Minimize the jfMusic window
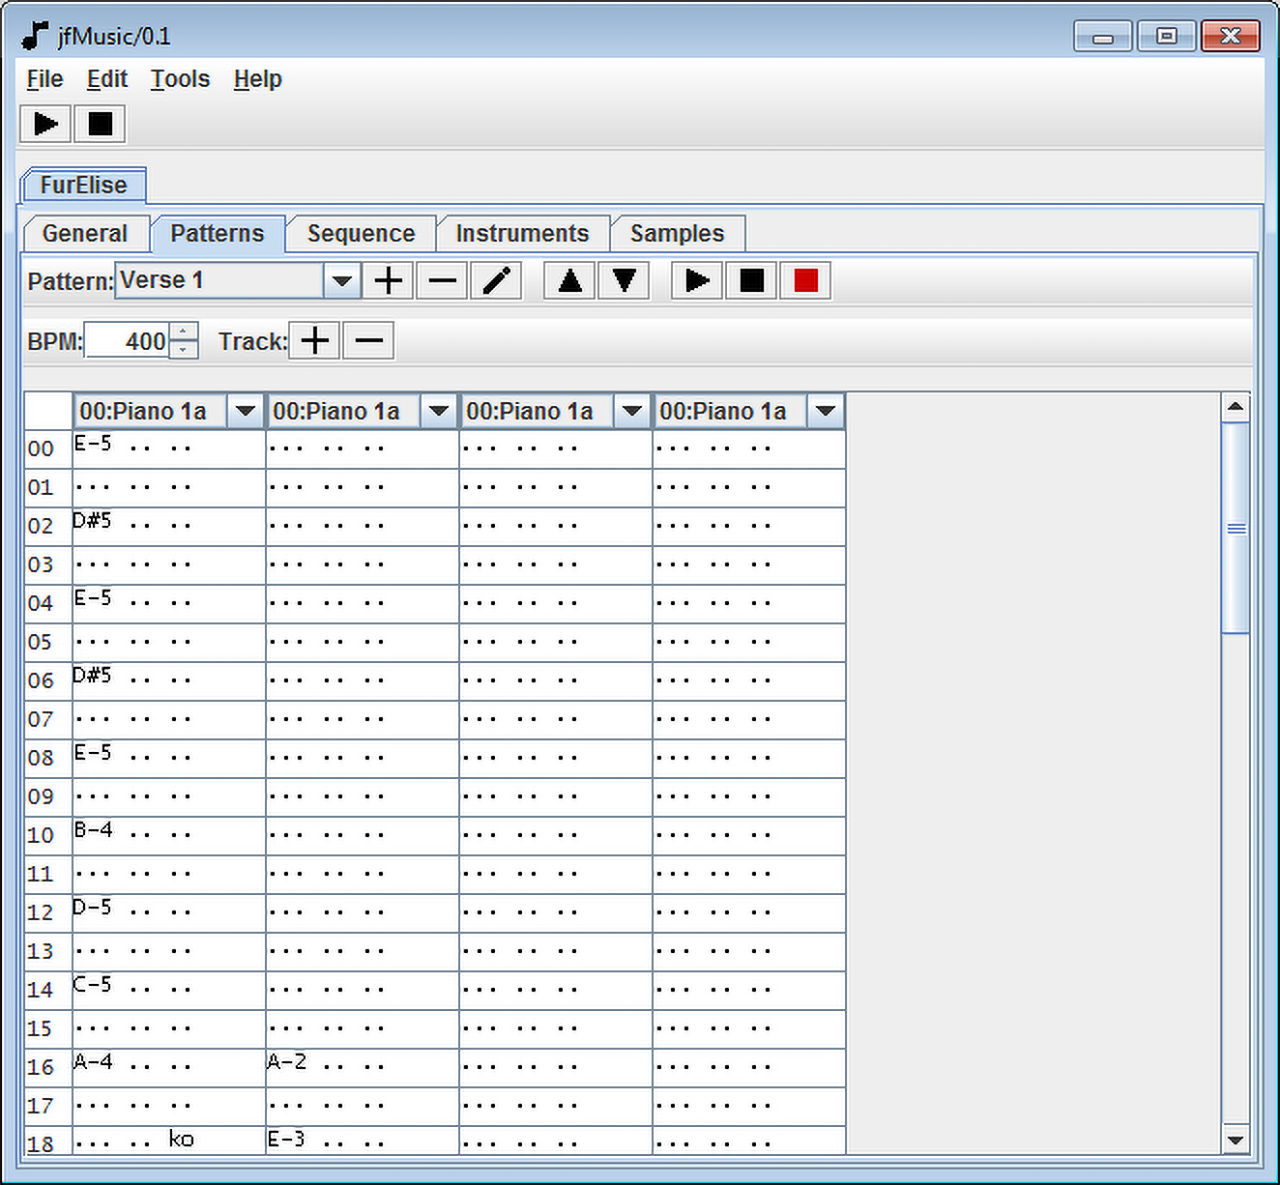The height and width of the screenshot is (1185, 1280). click(1103, 37)
